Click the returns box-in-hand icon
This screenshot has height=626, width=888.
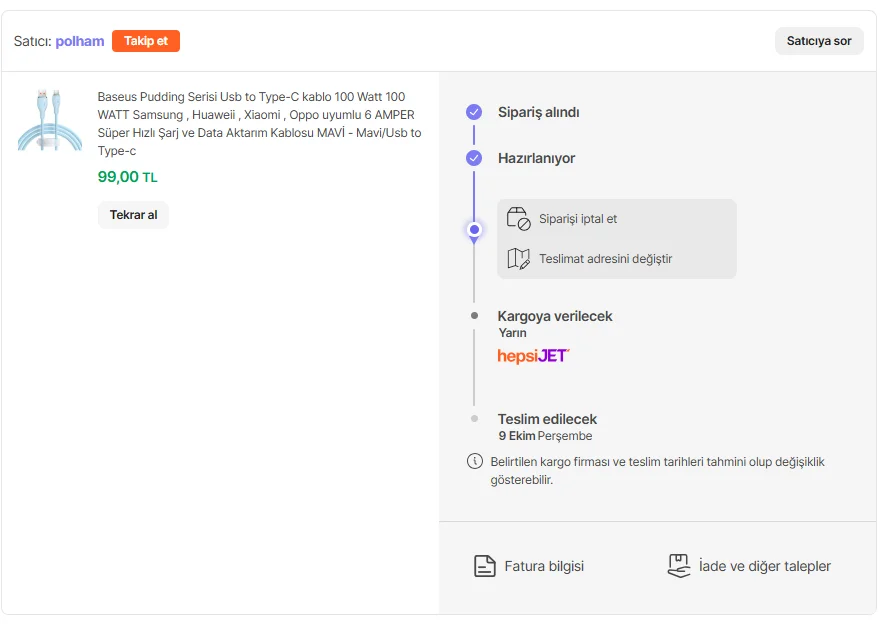pos(679,566)
